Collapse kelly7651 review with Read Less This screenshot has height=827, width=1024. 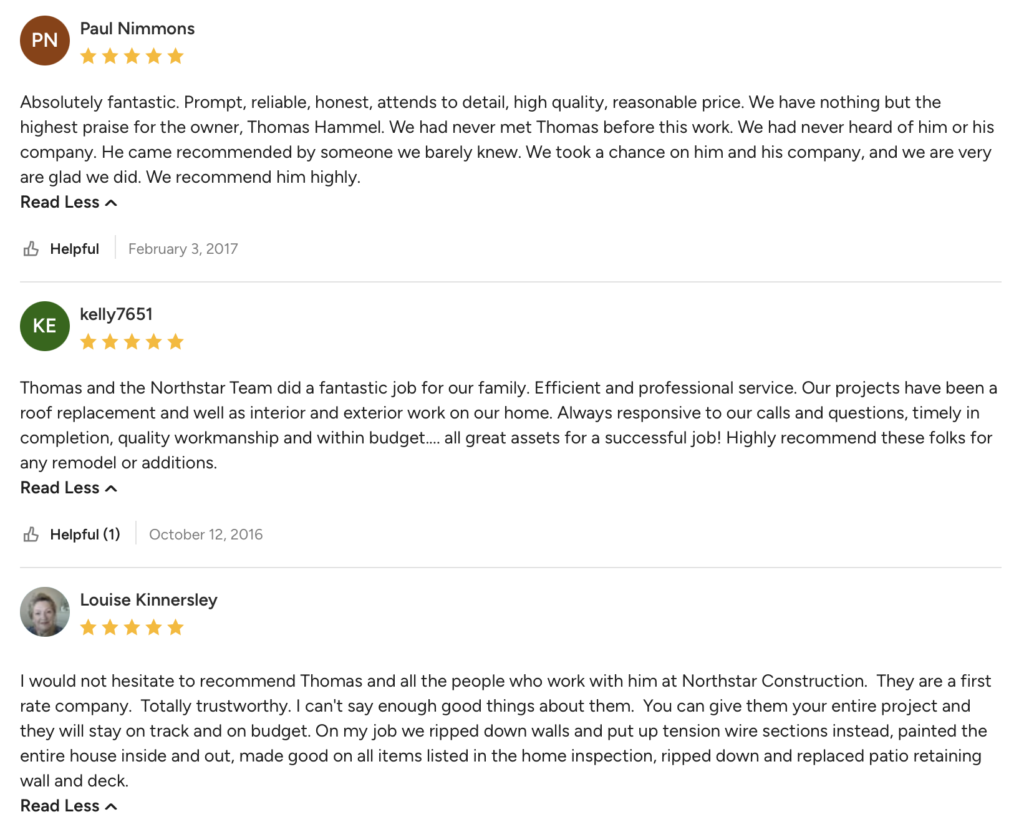[69, 488]
